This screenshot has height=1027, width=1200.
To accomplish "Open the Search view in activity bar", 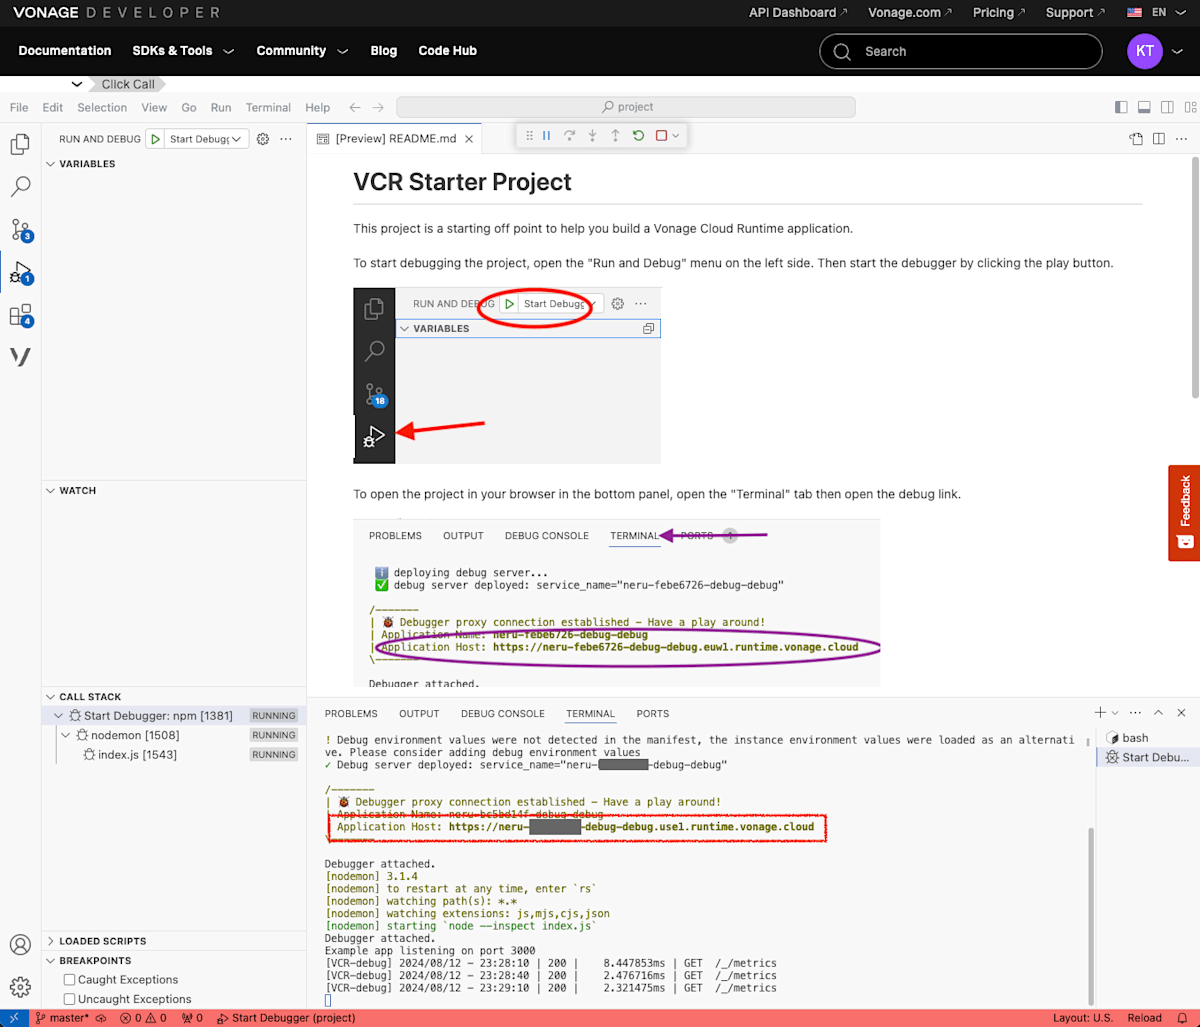I will pos(20,186).
